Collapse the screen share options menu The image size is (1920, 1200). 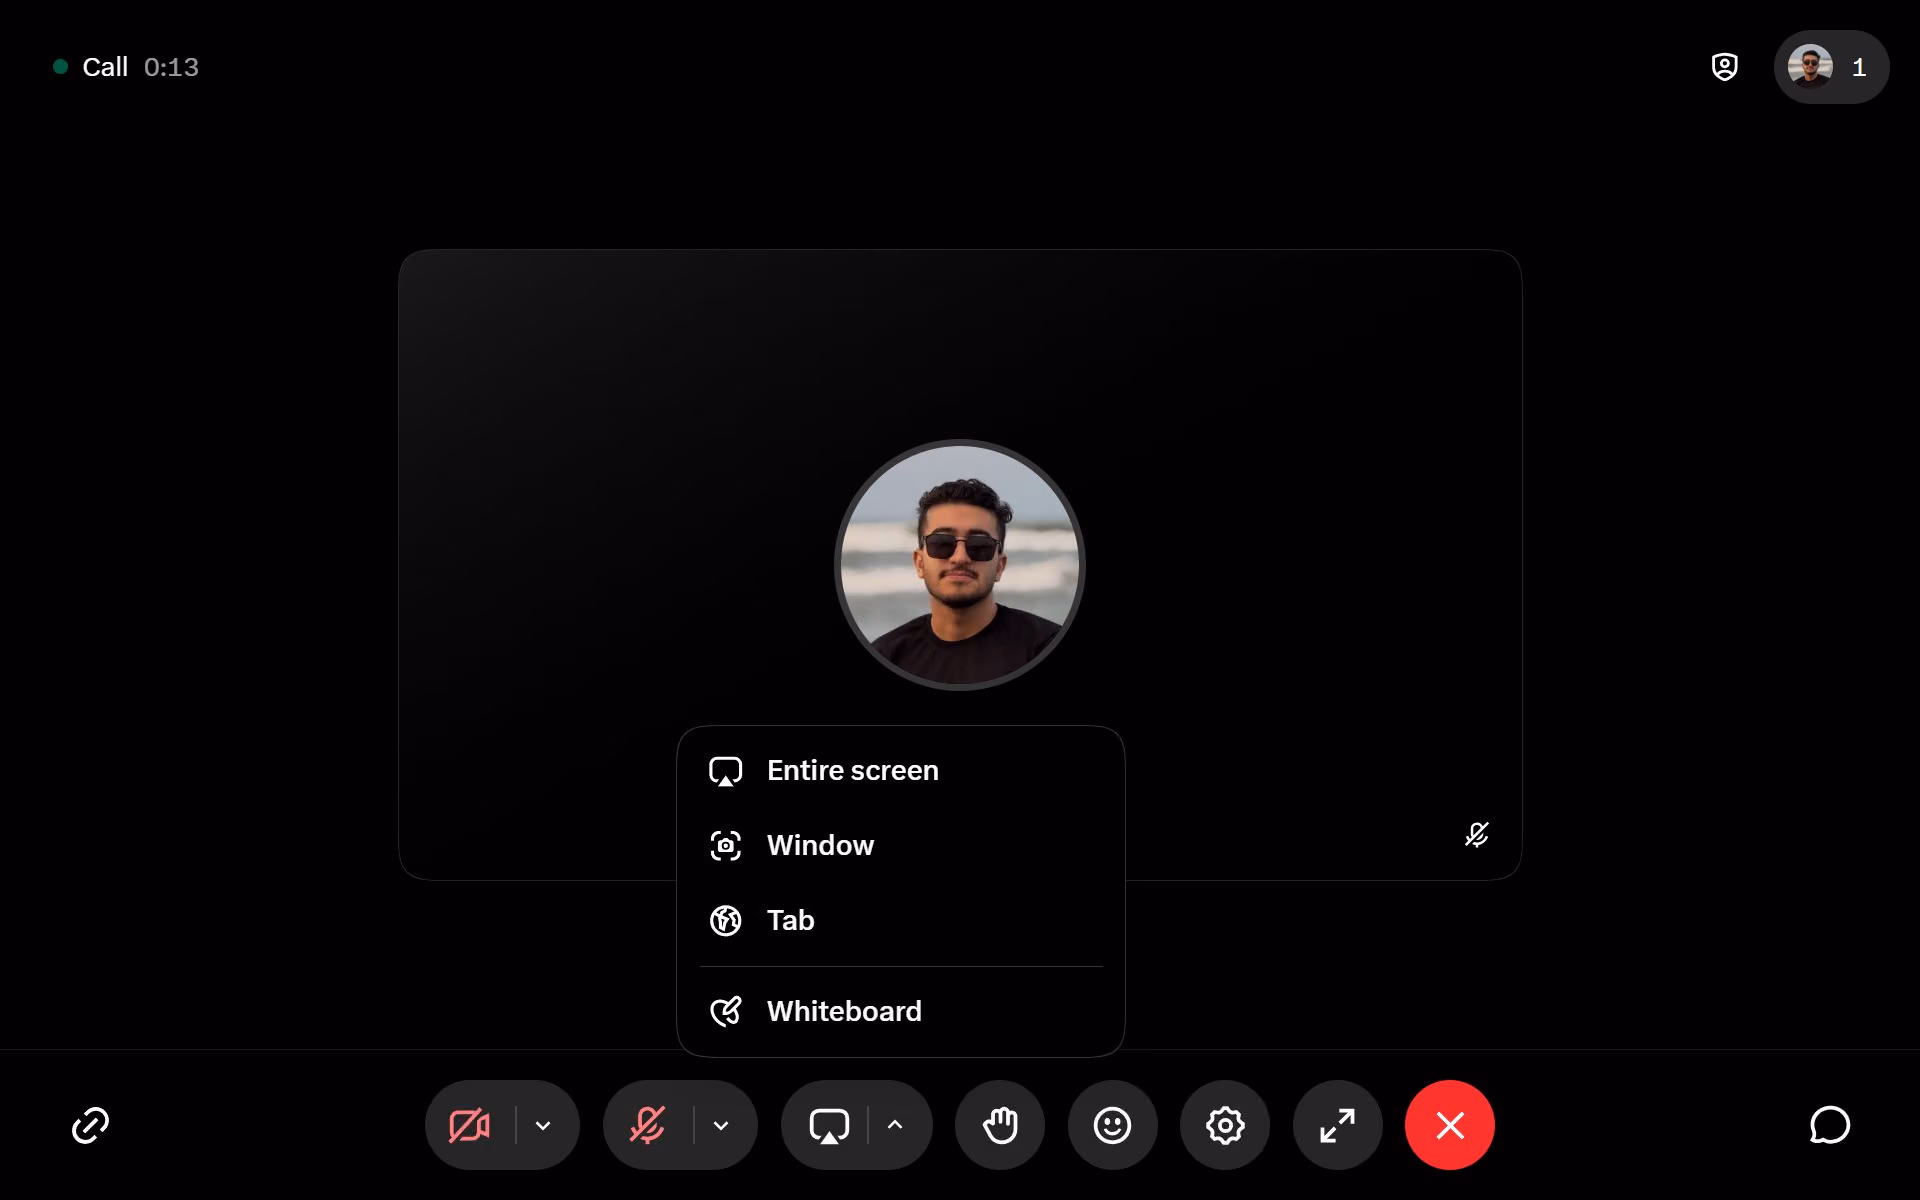coord(895,1125)
